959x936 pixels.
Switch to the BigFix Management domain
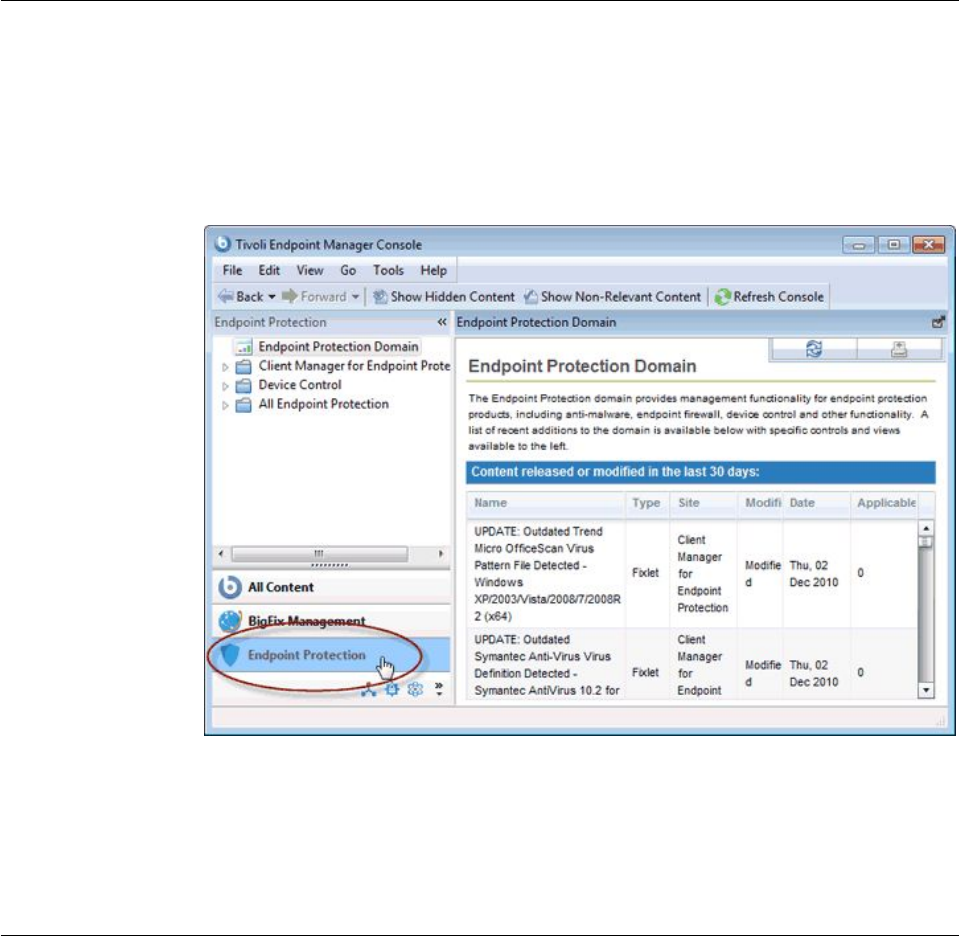point(331,621)
